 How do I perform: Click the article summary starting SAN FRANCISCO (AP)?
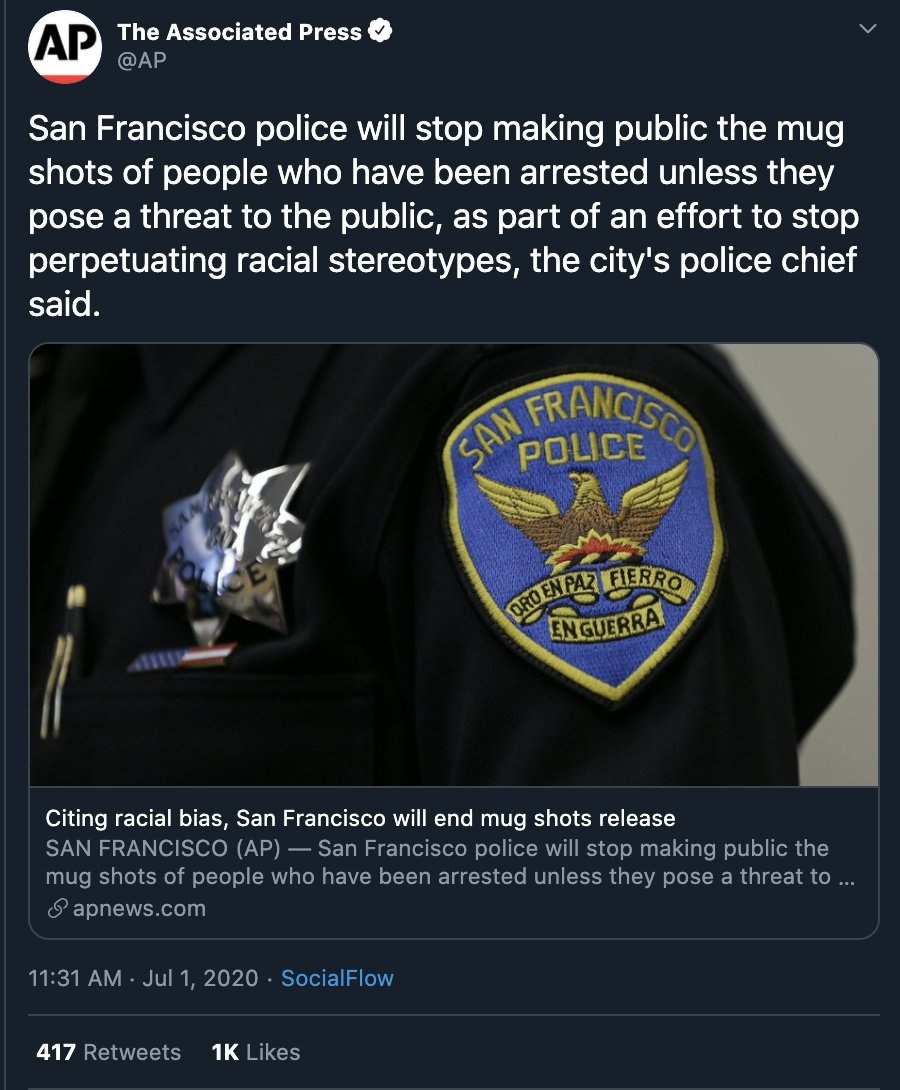tap(450, 862)
